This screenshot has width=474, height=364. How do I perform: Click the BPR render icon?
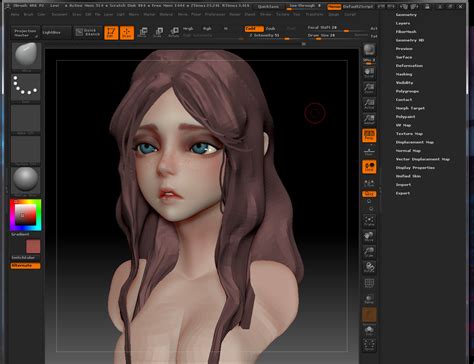369,51
